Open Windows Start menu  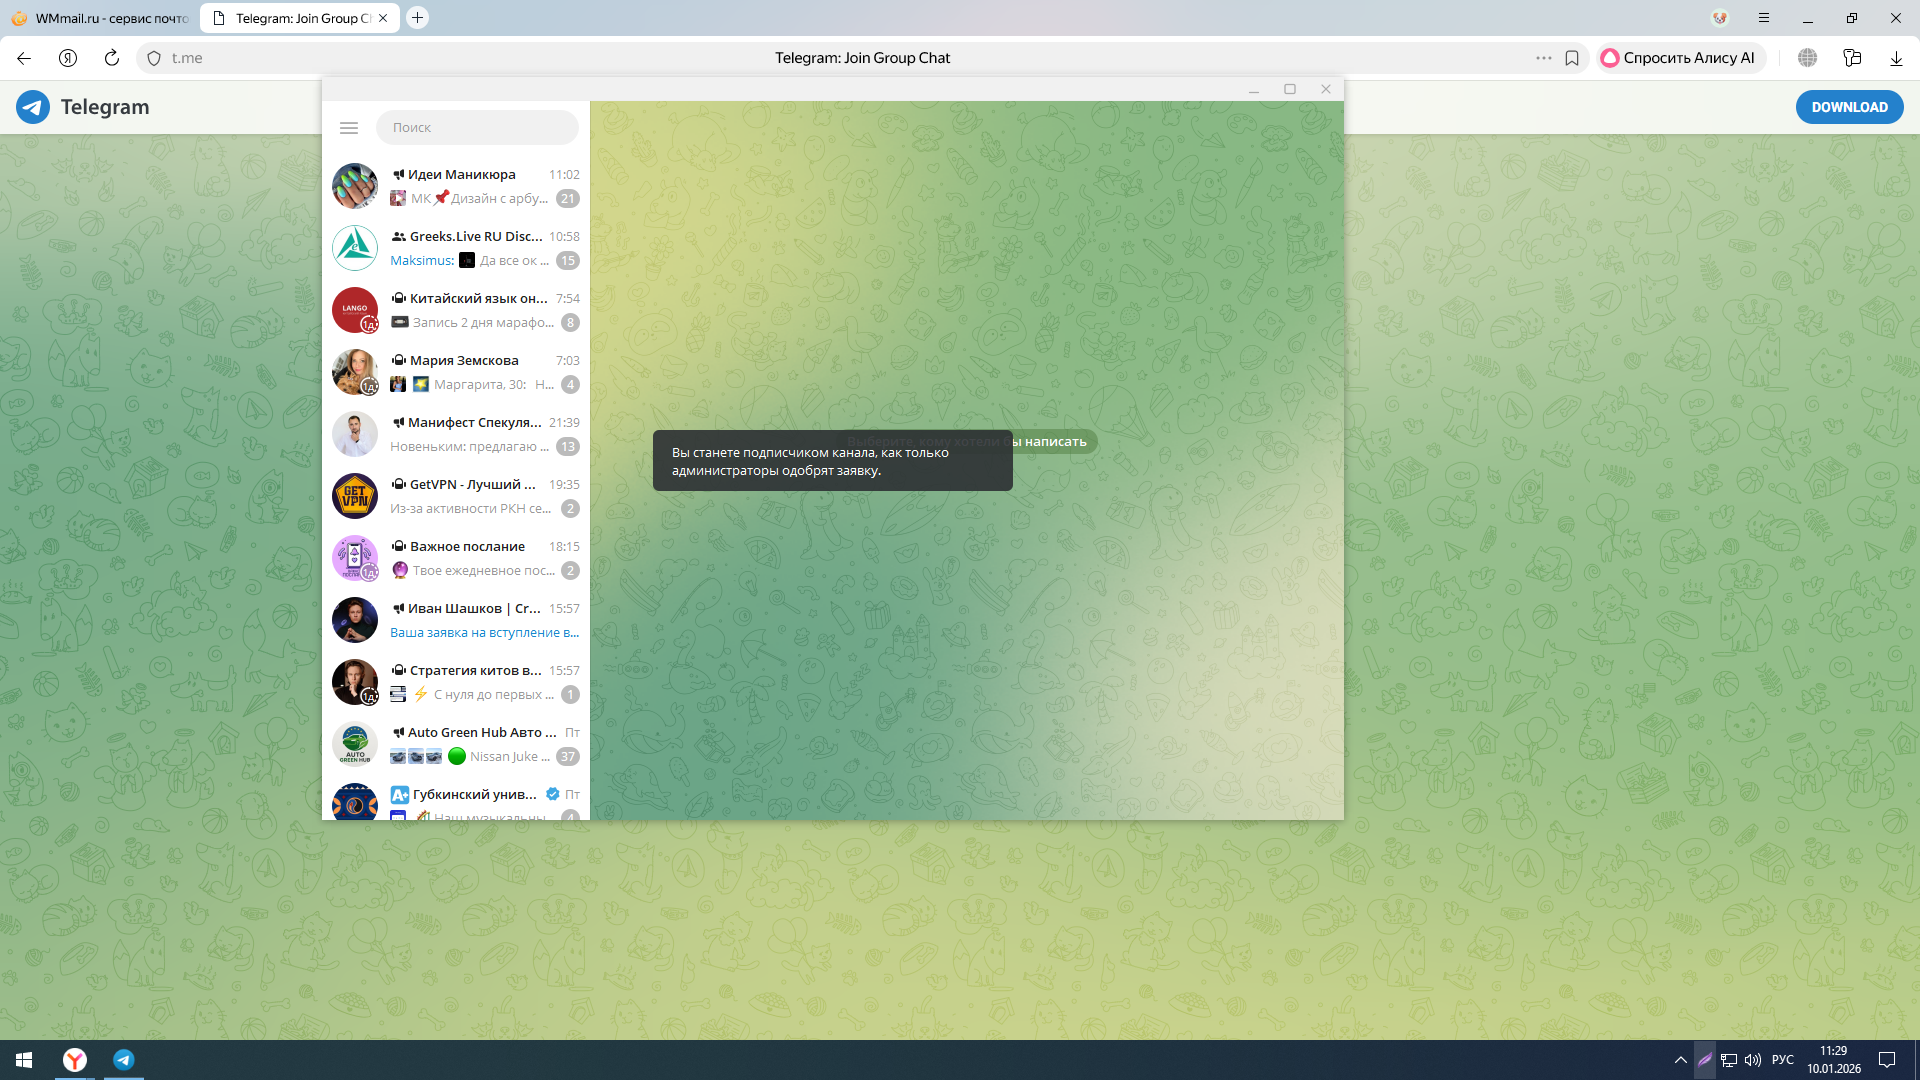pyautogui.click(x=24, y=1060)
